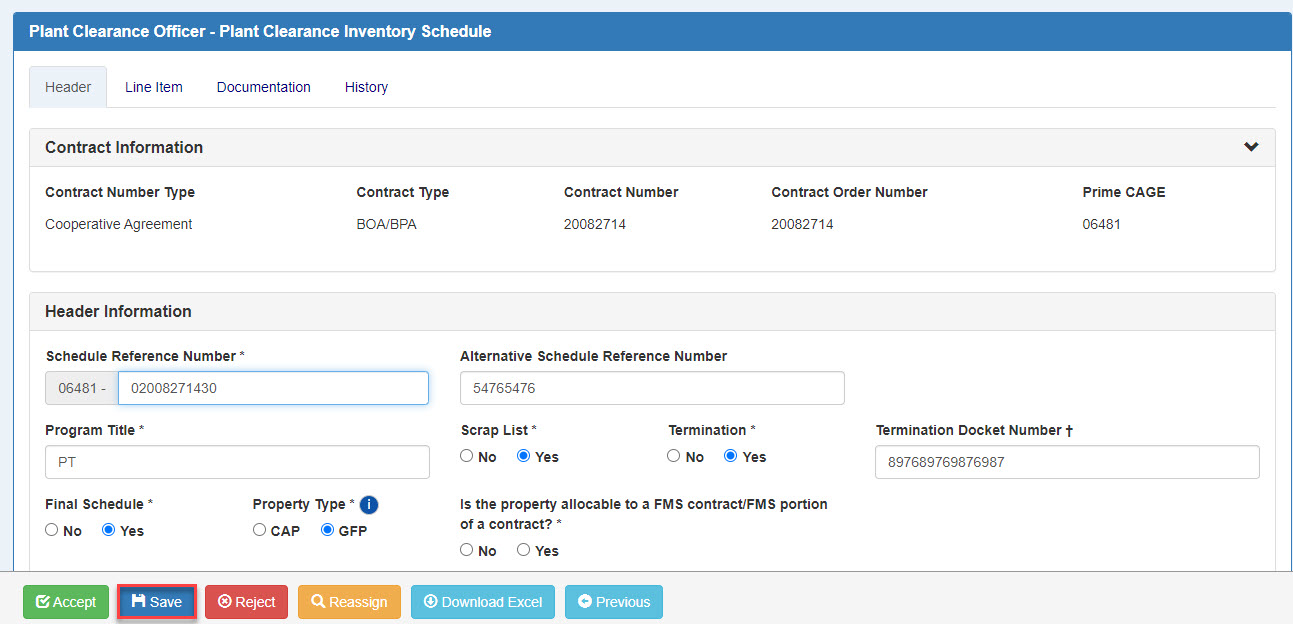This screenshot has height=624, width=1293.
Task: Choose No for Termination
Action: [674, 457]
